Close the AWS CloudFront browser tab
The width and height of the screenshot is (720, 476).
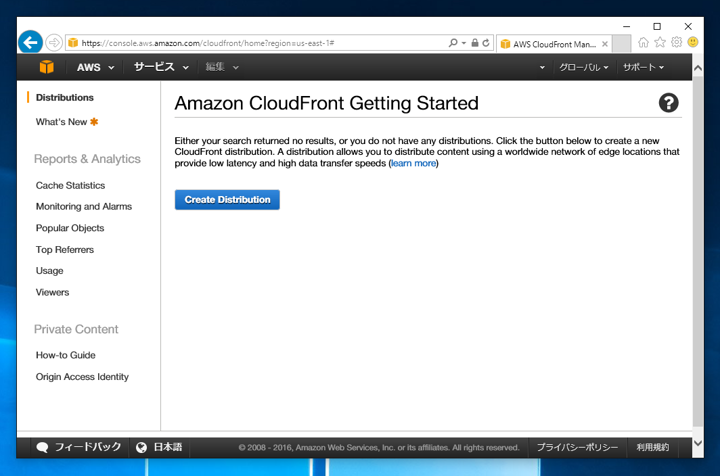point(605,44)
